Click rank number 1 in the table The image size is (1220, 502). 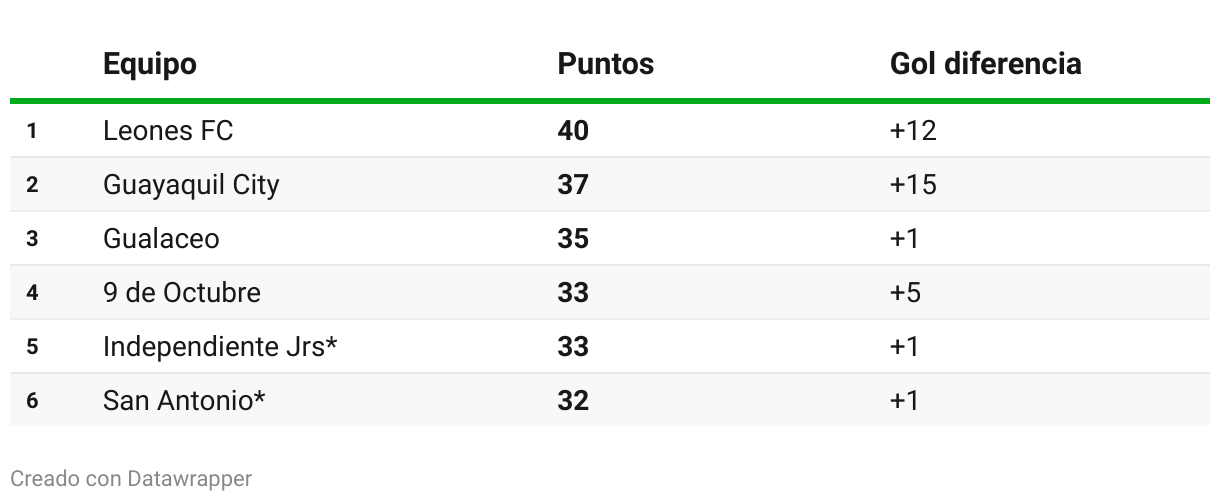click(32, 131)
